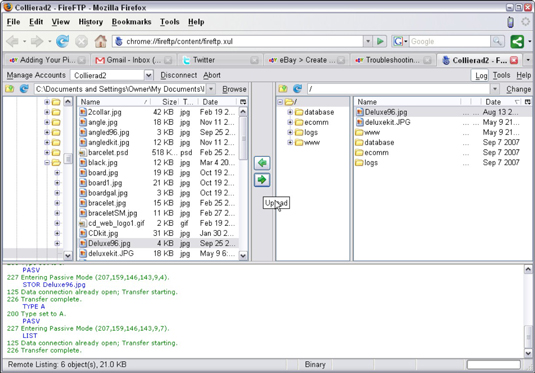This screenshot has width=535, height=373.
Task: Expand the www folder in the remote tree
Action: pyautogui.click(x=290, y=143)
